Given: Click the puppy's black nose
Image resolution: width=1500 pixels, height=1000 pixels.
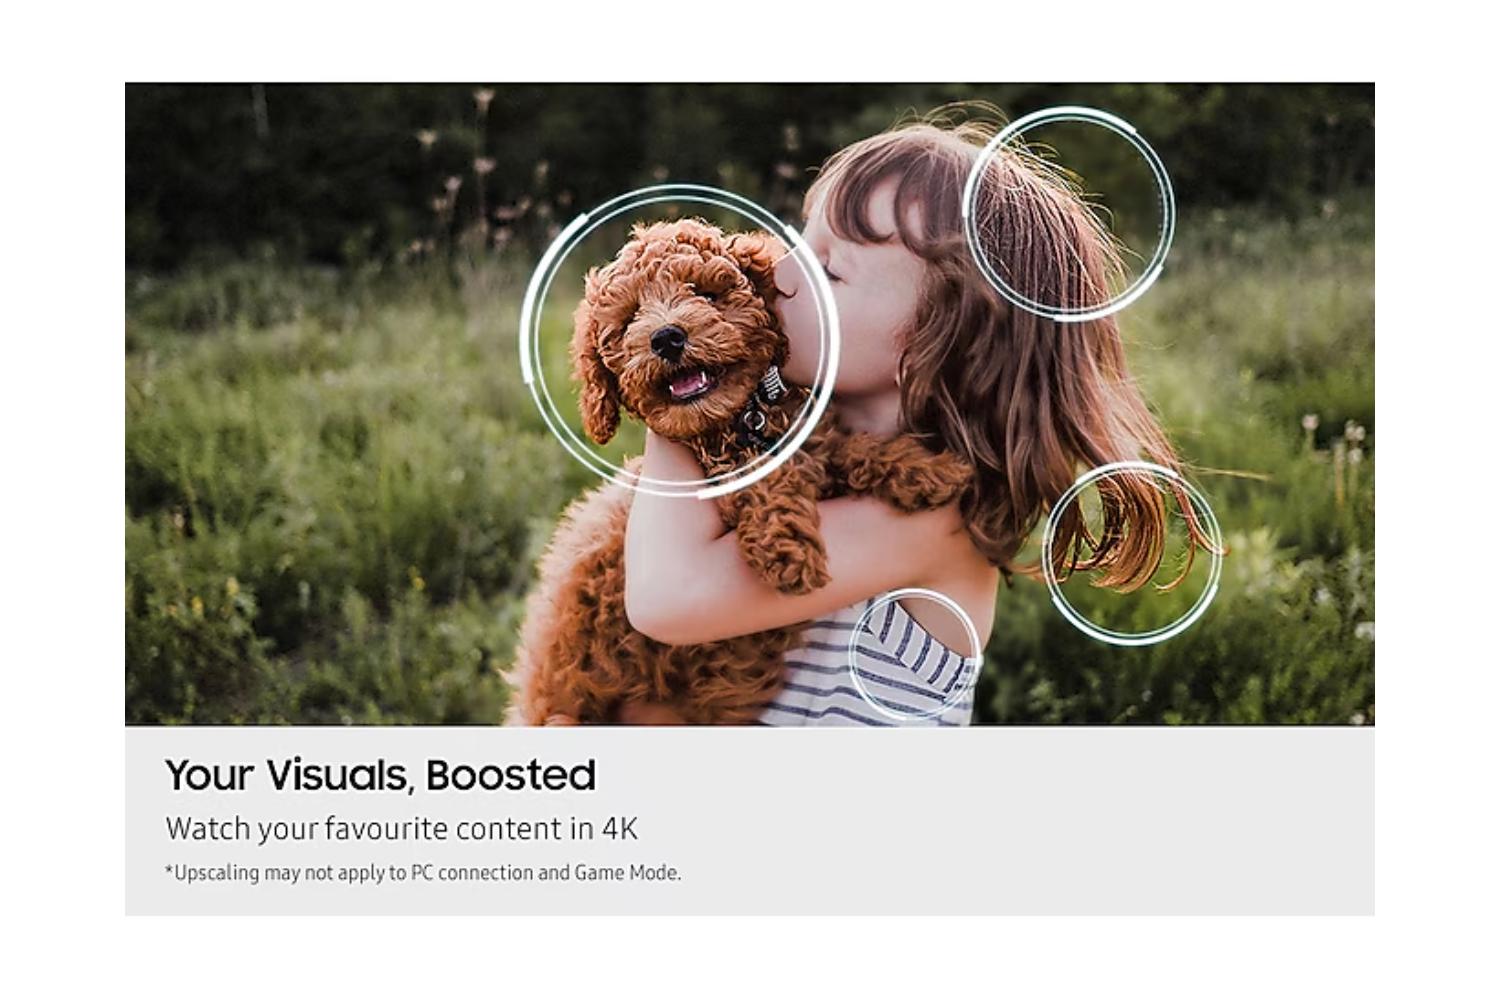Looking at the screenshot, I should 667,341.
